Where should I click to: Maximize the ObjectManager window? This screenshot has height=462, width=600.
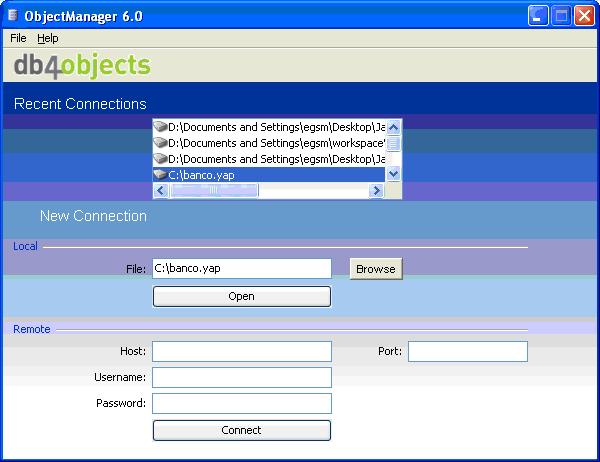(561, 16)
